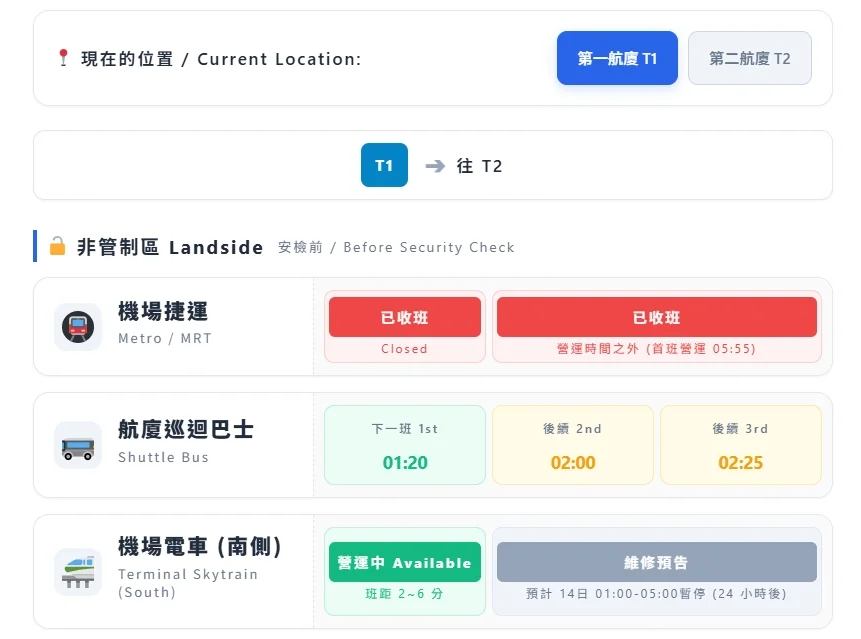The width and height of the screenshot is (861, 639).
Task: Select 第一航廈 T1 as current location
Action: pos(617,58)
